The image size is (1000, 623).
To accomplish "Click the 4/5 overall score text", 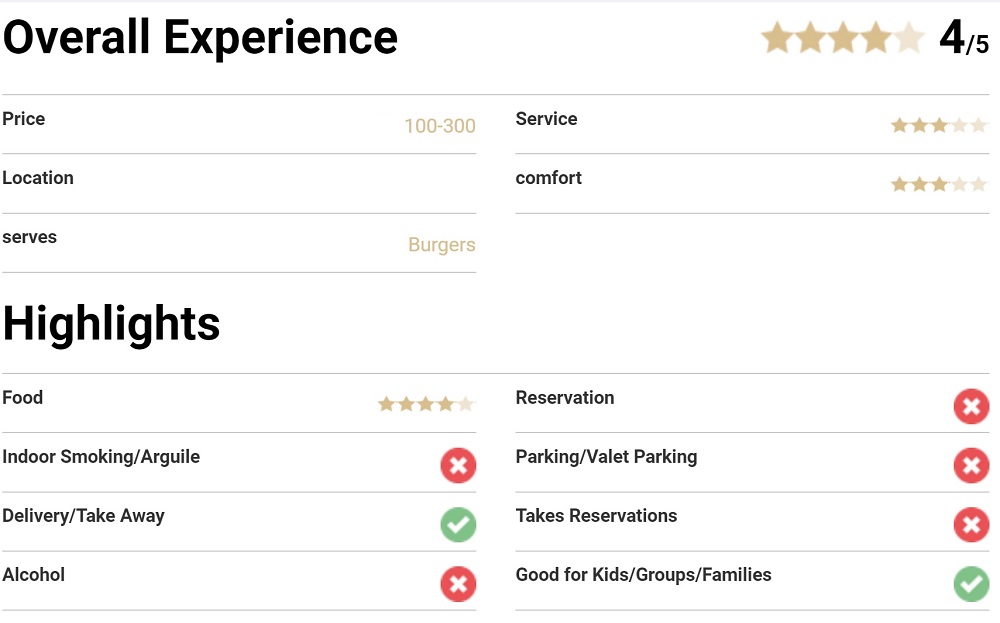I will pos(964,40).
